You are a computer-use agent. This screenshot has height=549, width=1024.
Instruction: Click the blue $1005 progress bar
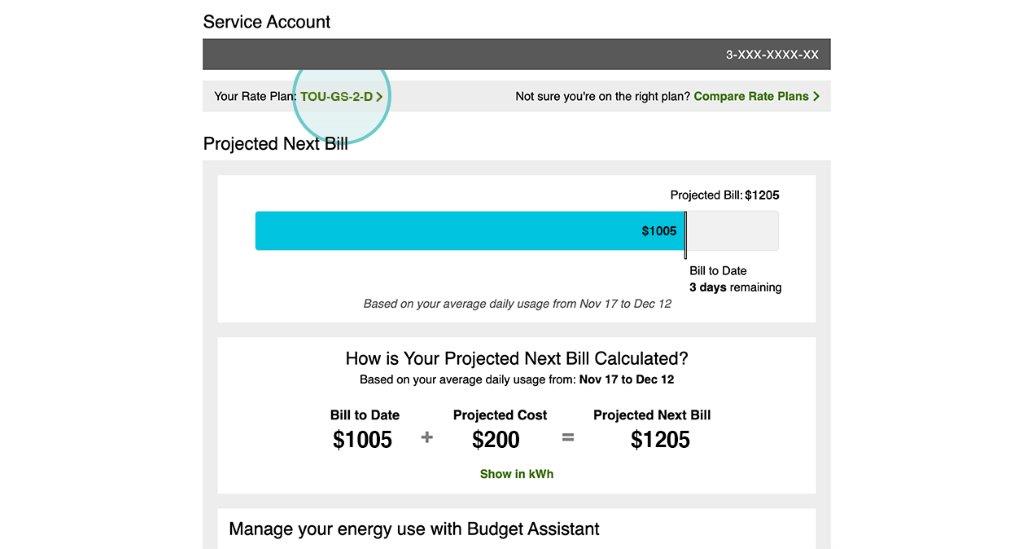(x=470, y=230)
